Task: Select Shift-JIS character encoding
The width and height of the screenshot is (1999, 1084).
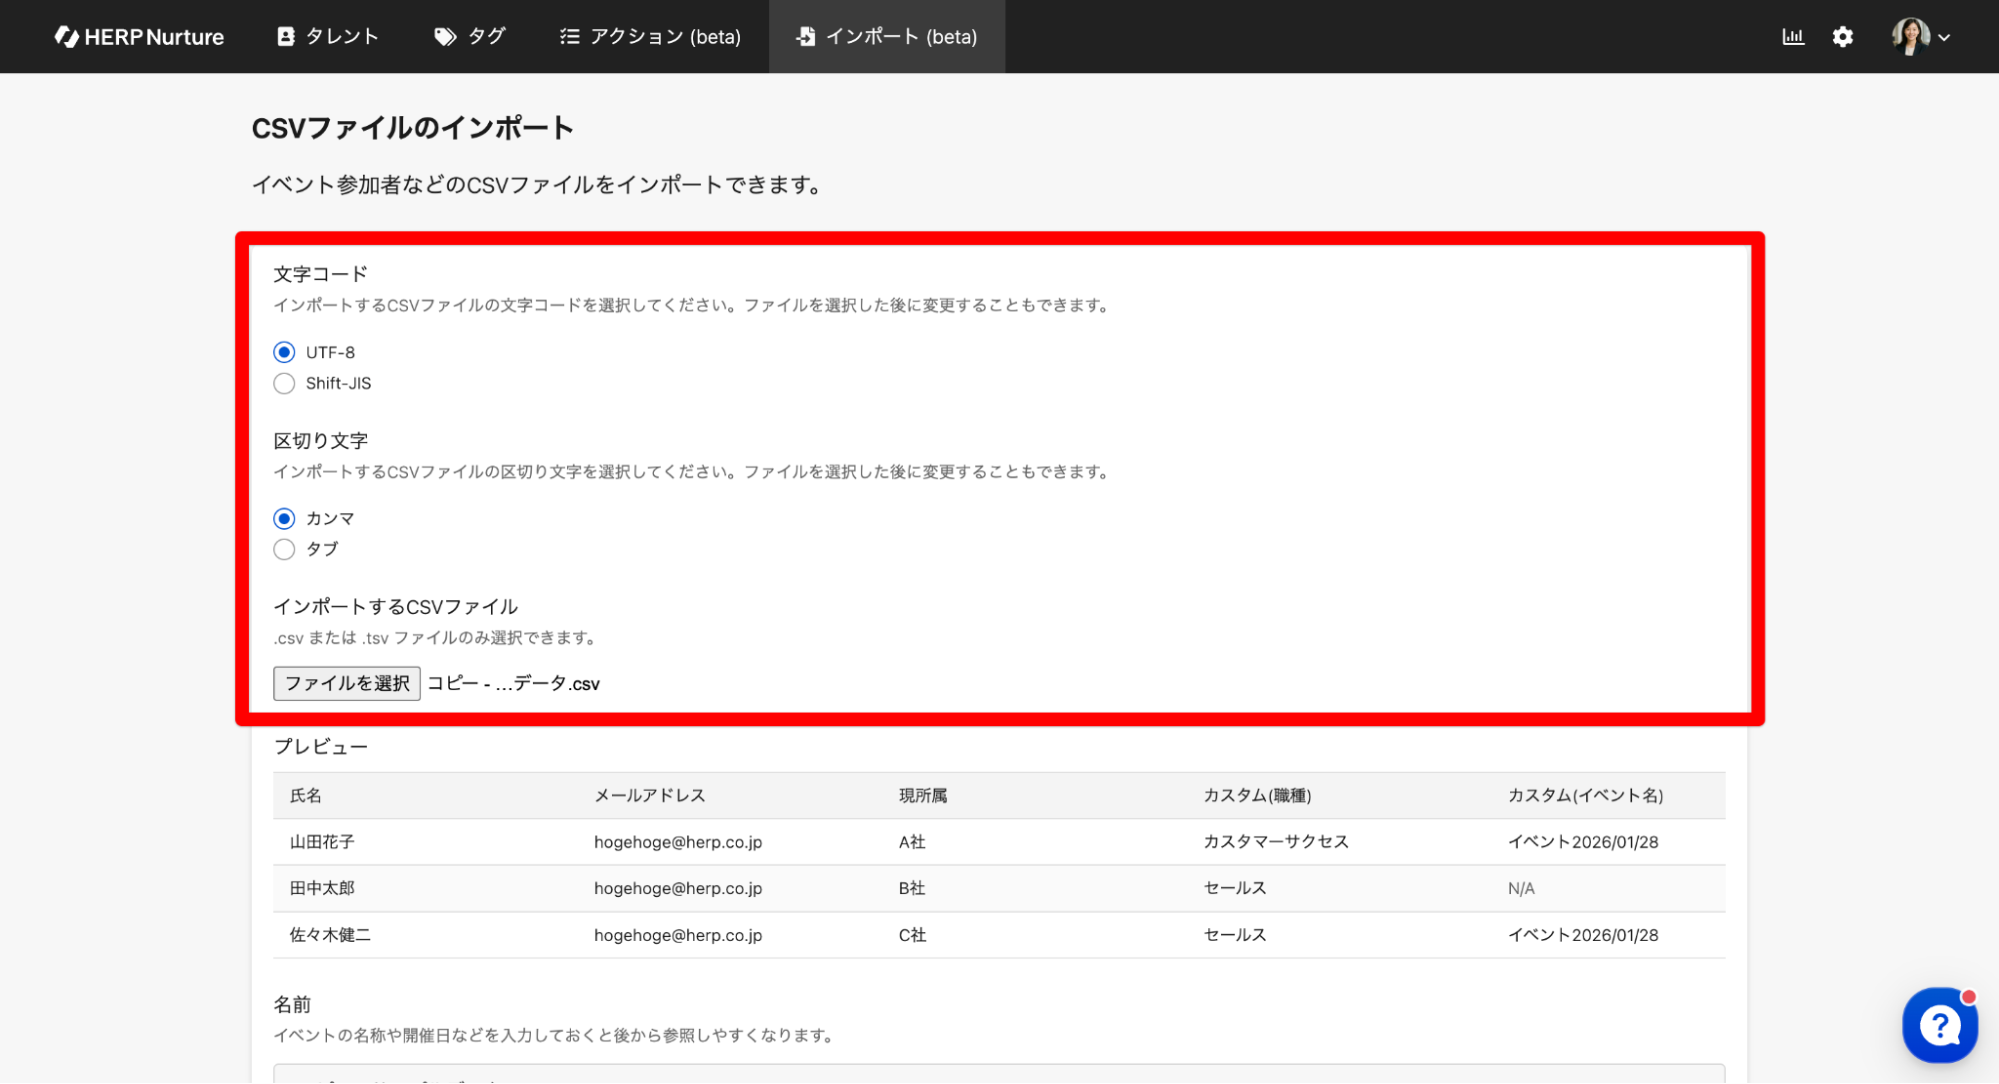Action: pyautogui.click(x=284, y=383)
